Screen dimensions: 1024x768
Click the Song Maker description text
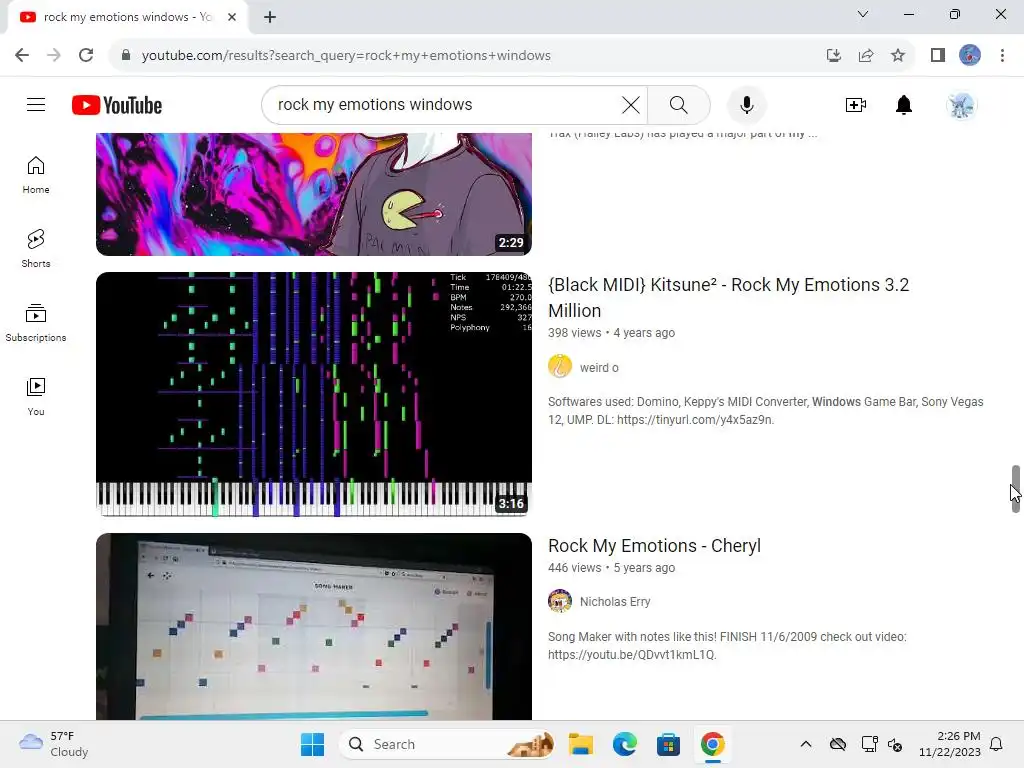727,645
